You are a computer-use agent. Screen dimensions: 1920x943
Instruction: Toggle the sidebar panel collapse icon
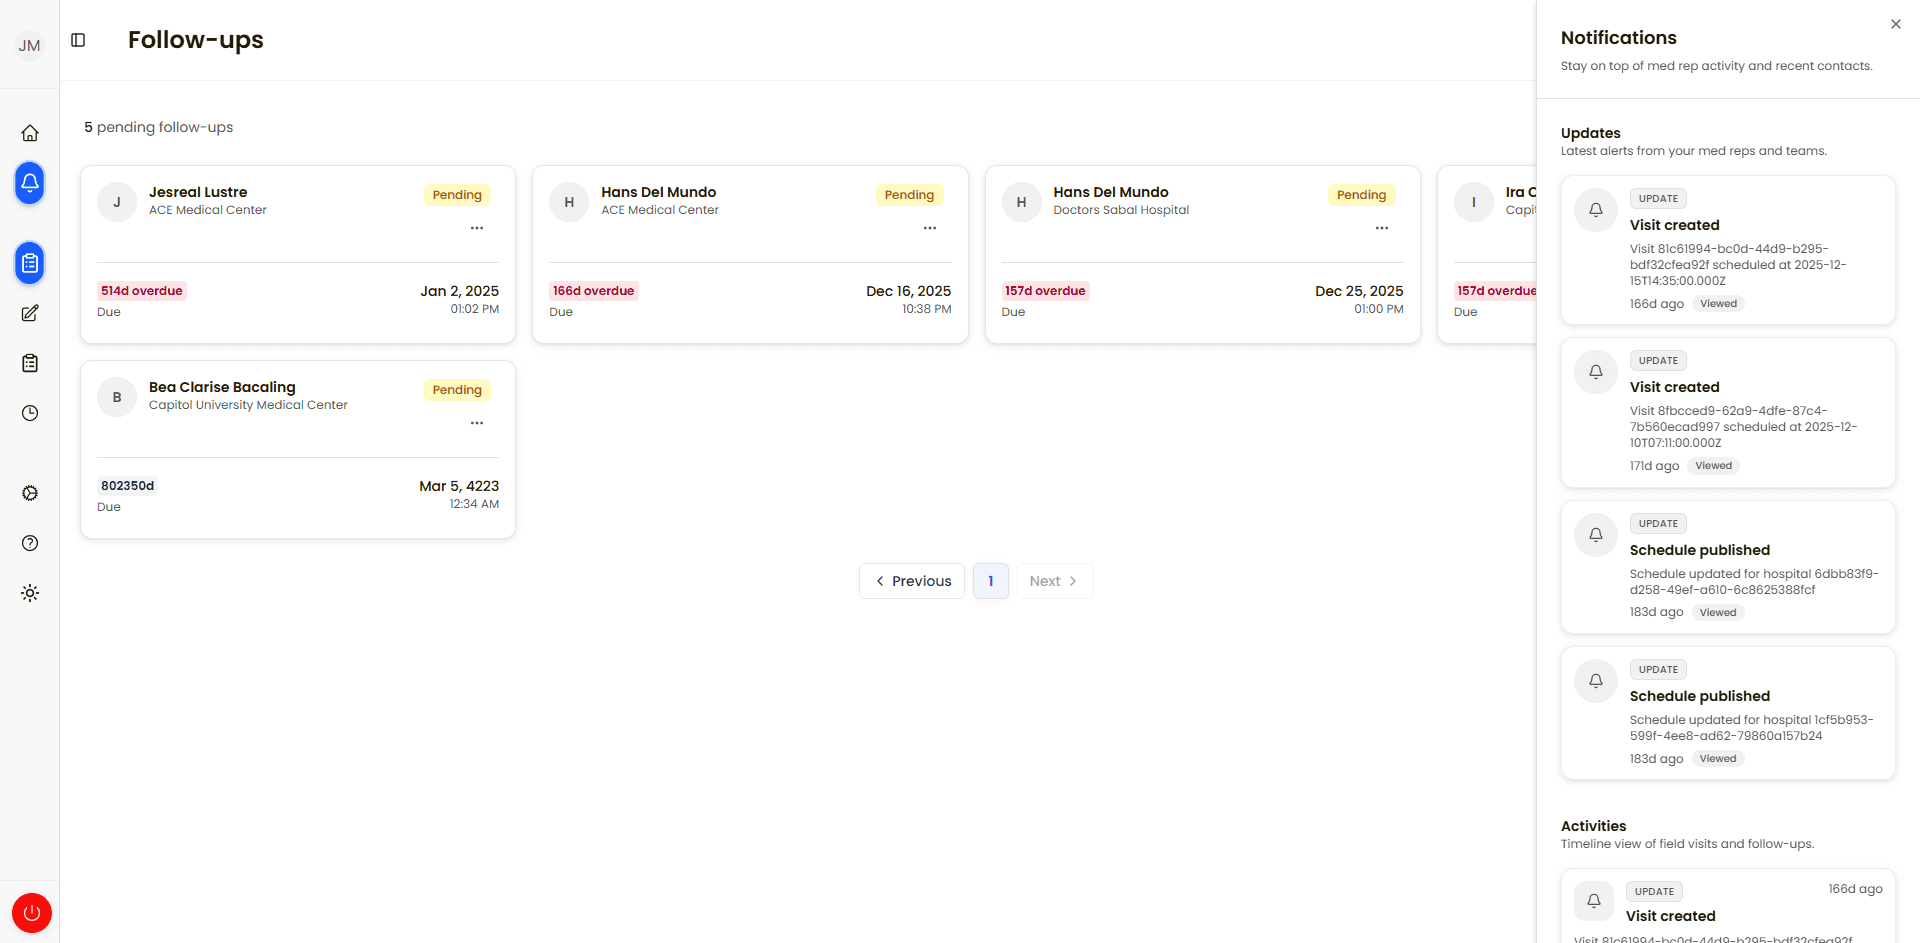tap(78, 40)
